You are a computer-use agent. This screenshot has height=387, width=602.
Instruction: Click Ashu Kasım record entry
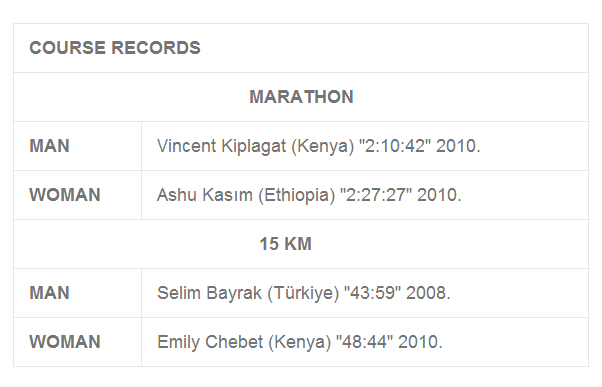click(x=309, y=195)
